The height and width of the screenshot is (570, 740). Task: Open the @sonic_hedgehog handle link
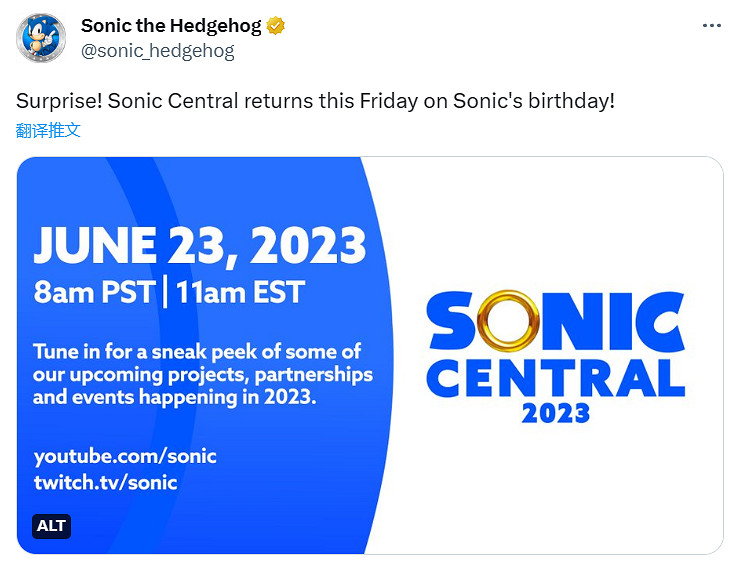pyautogui.click(x=157, y=51)
